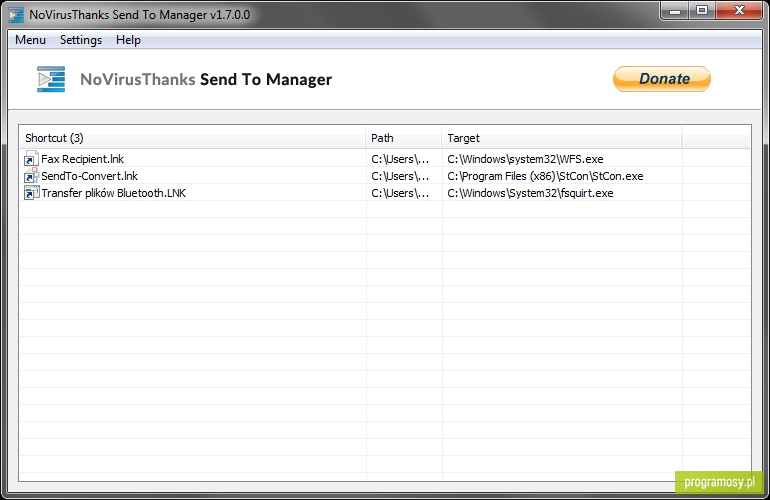Click the title bar application icon

pos(16,15)
